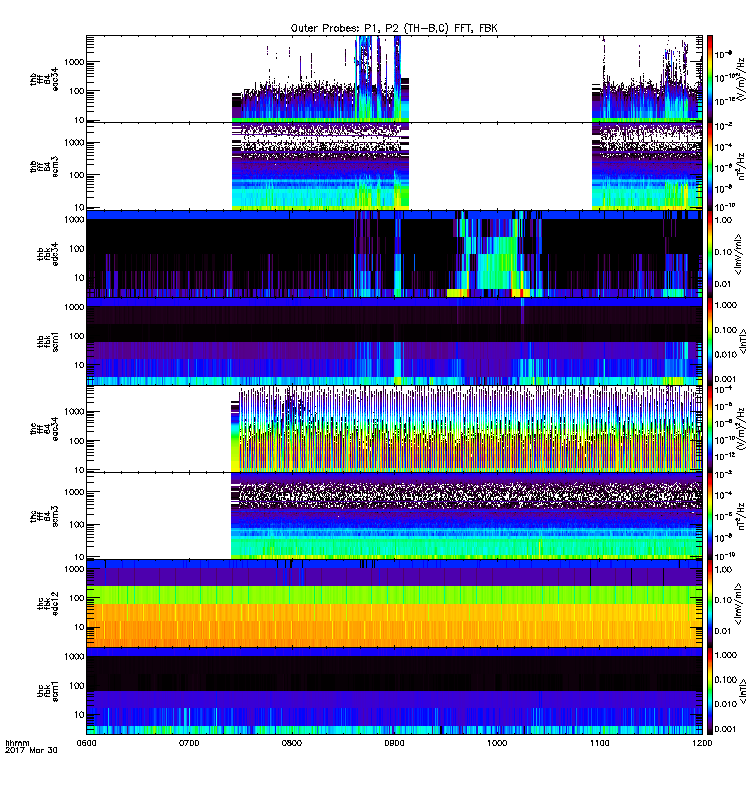750x800 pixels.
Task: Select the 0700 time axis label
Action: [x=189, y=743]
